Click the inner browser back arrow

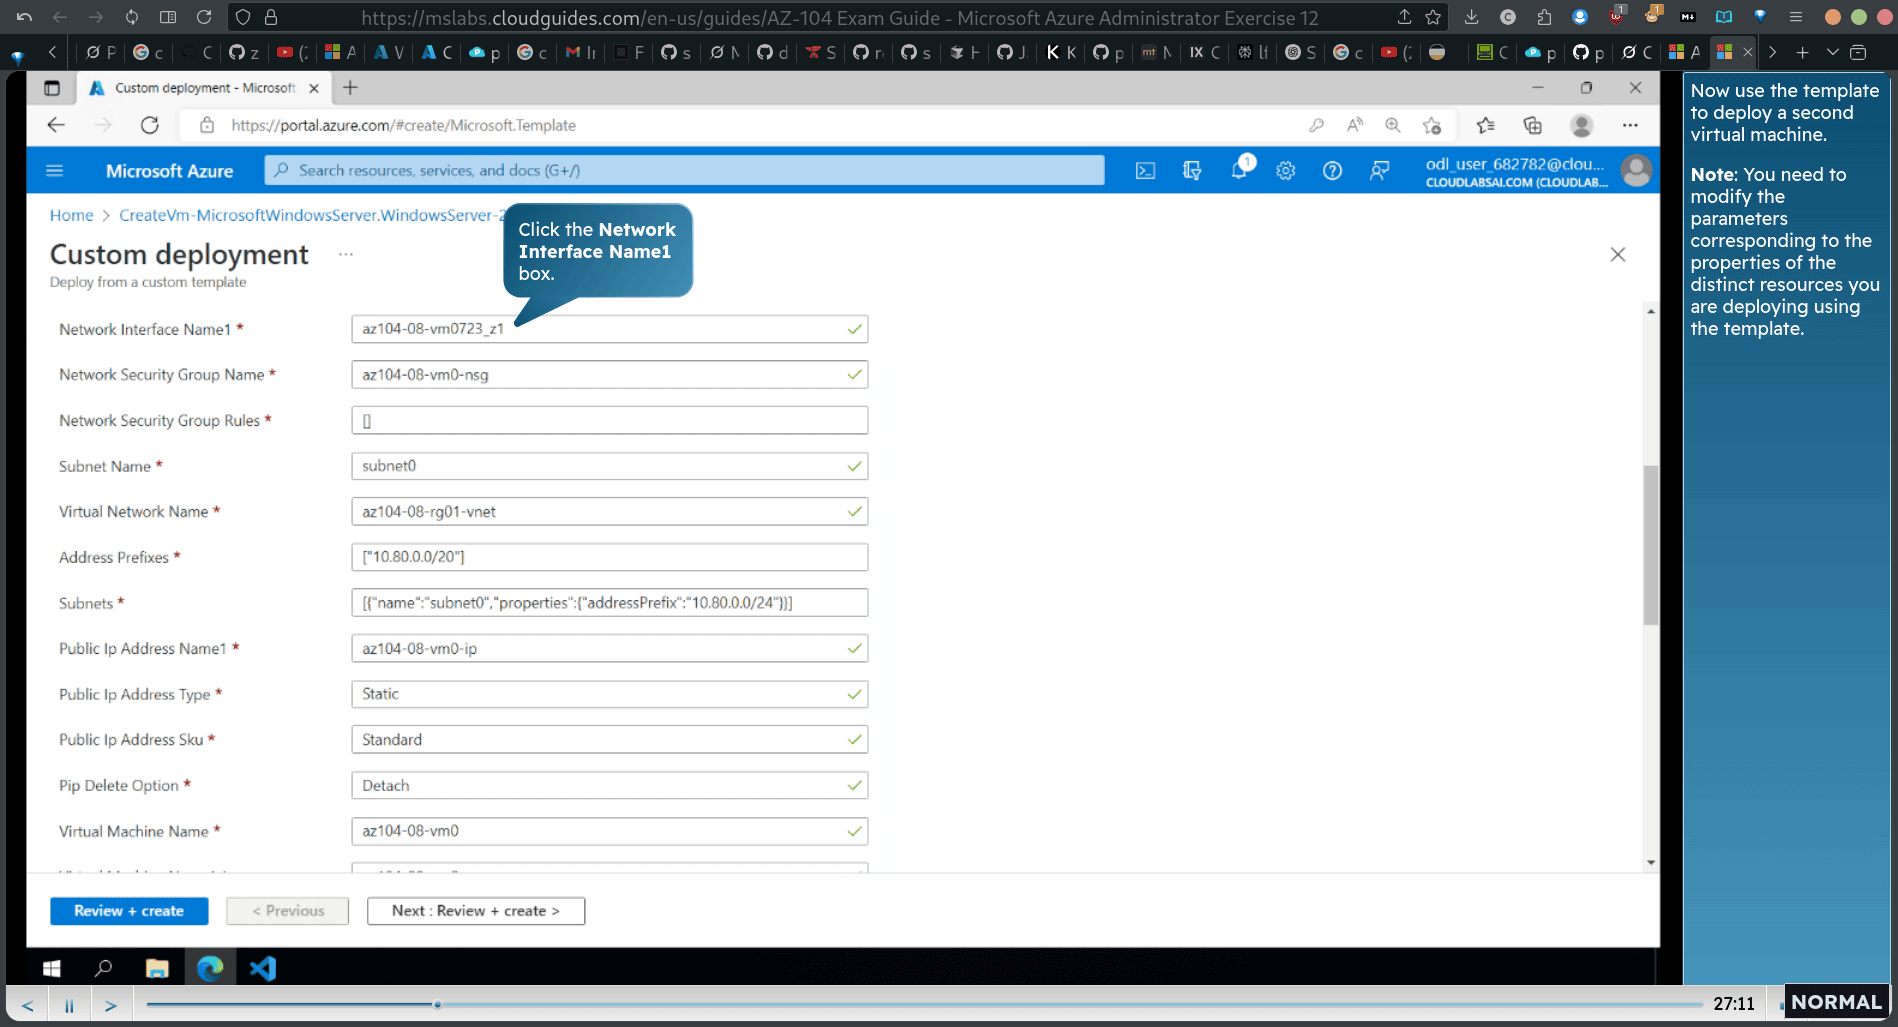(x=56, y=125)
